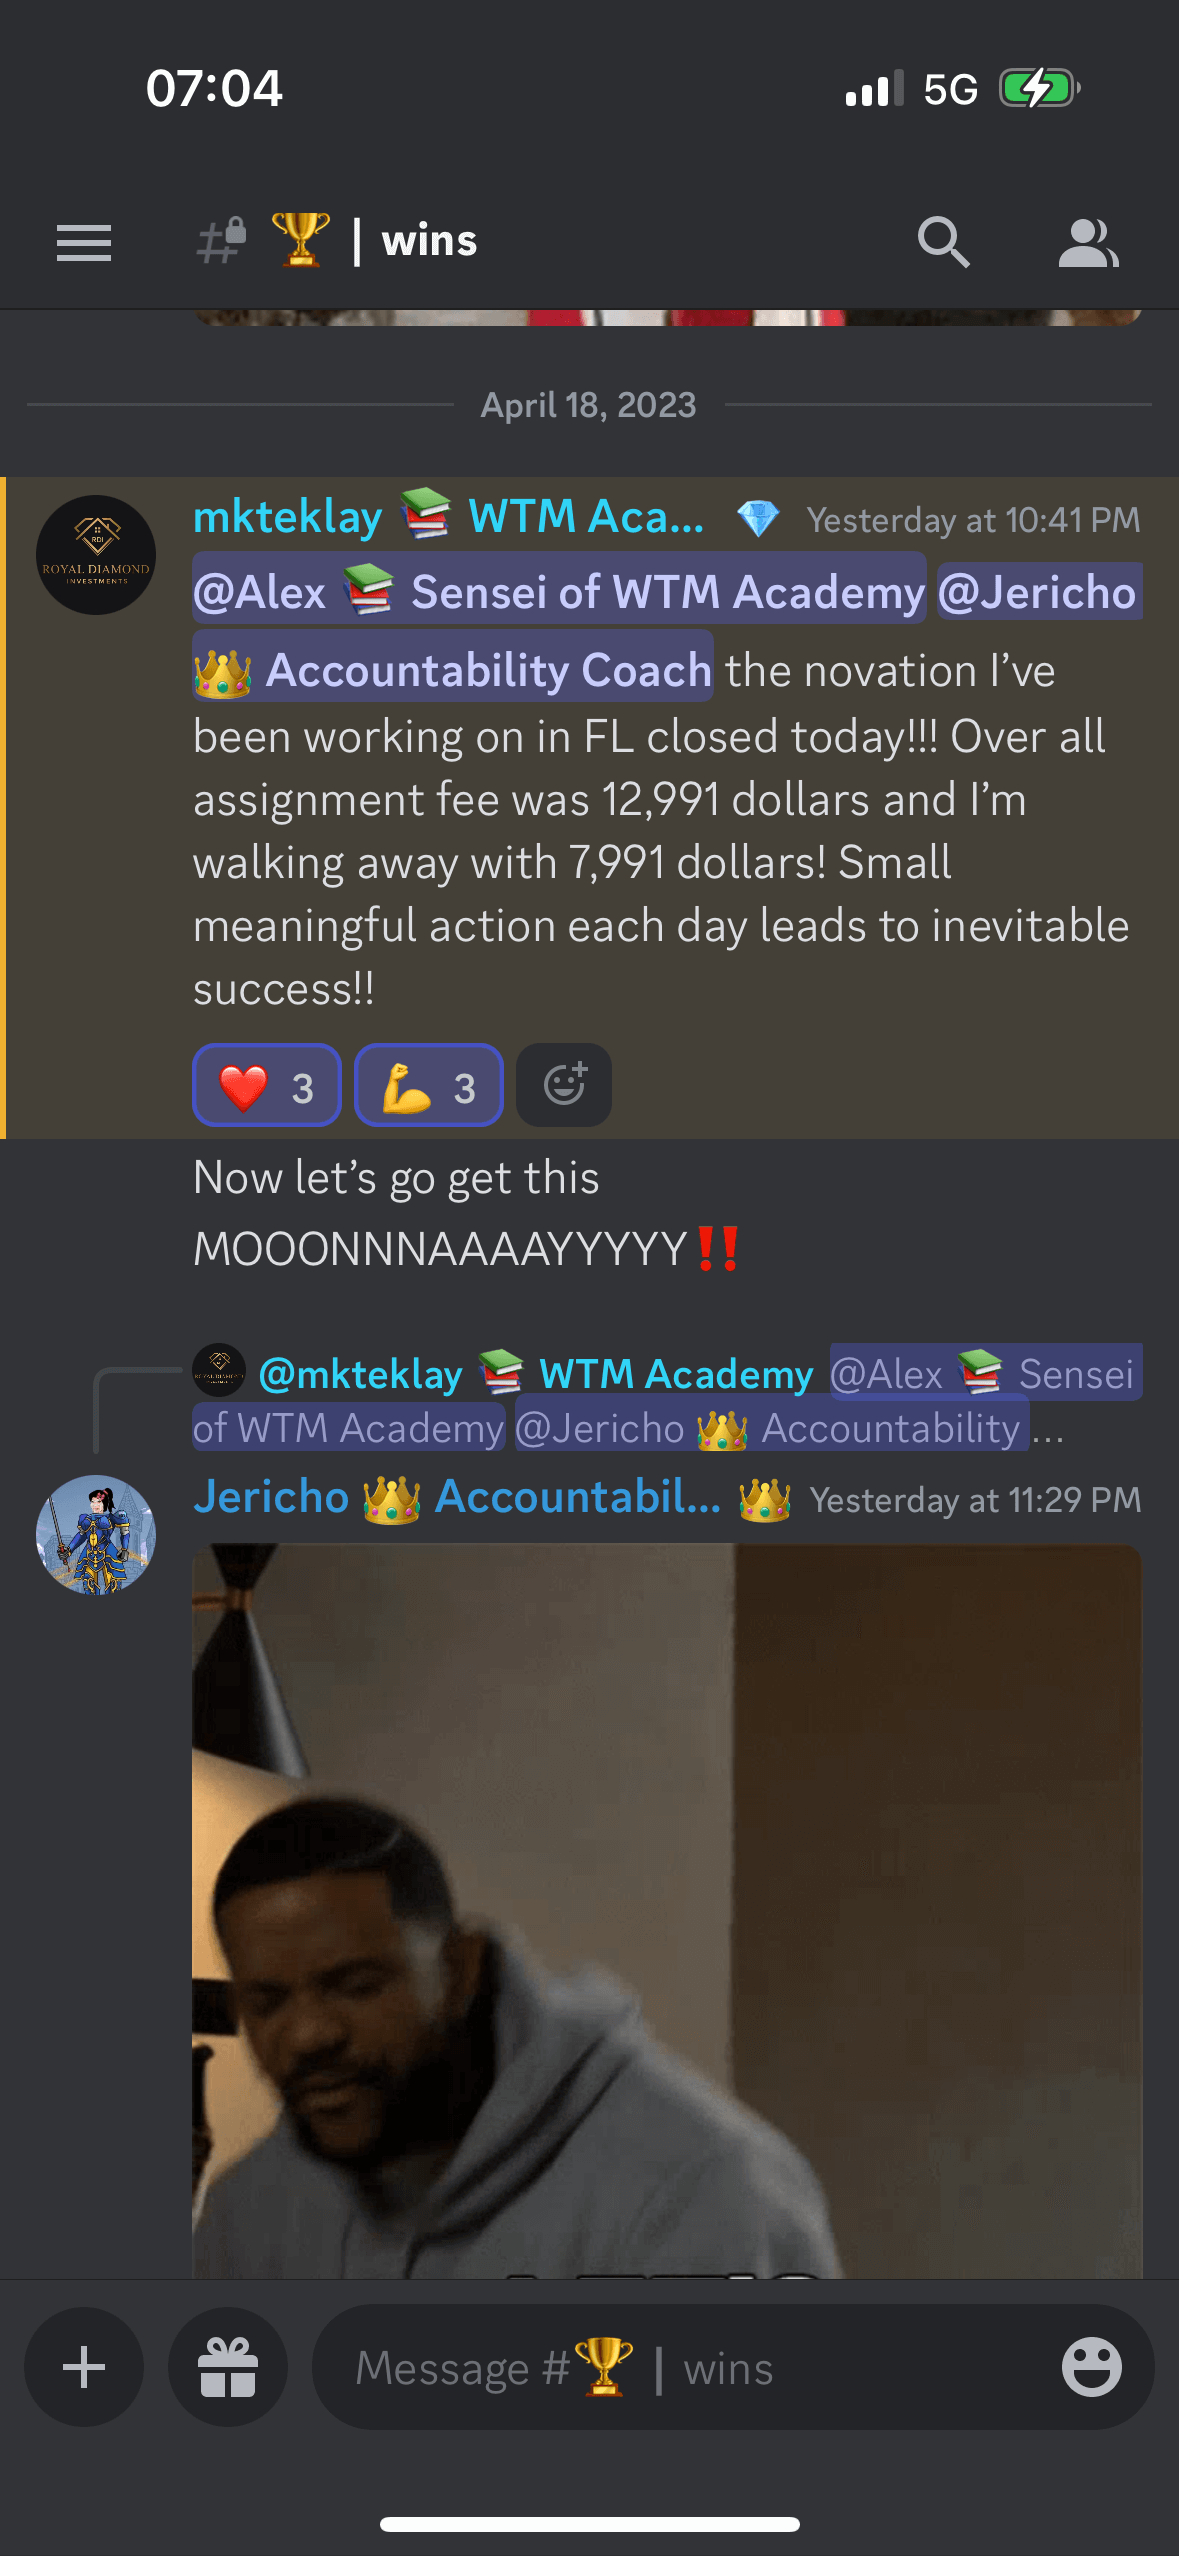Open the hamburger channel list menu

[x=84, y=243]
